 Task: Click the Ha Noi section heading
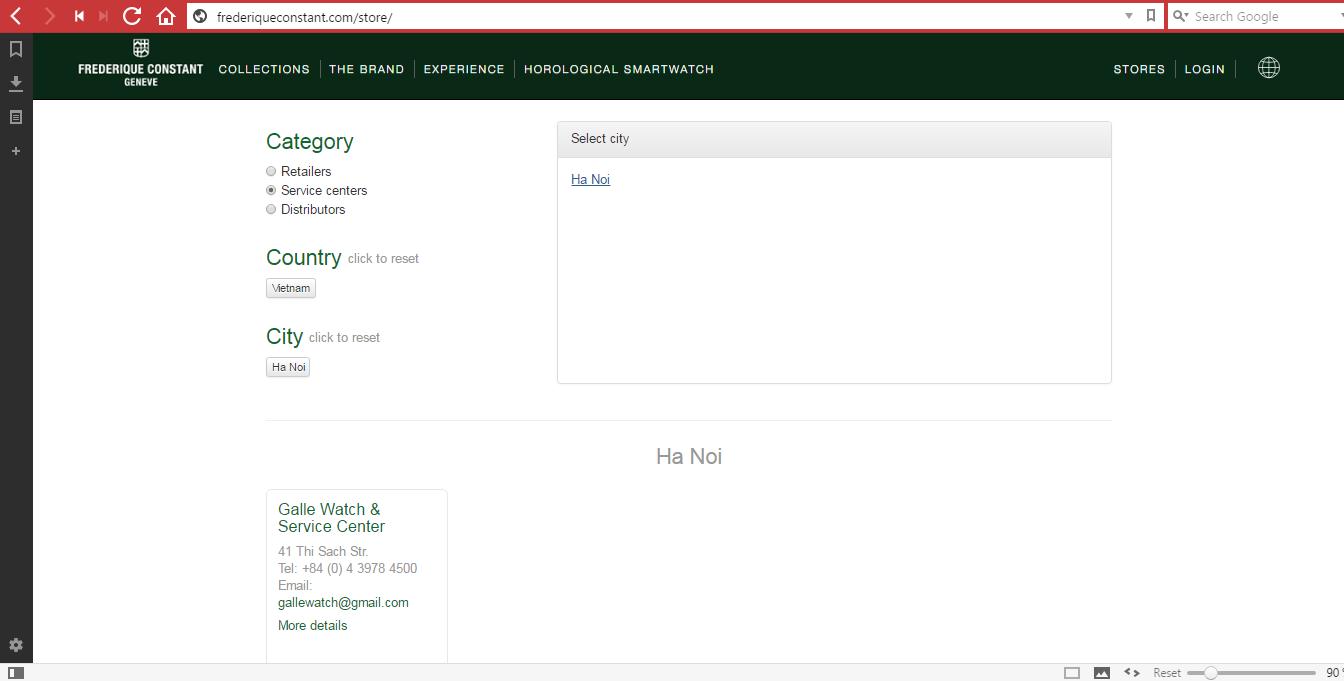689,456
